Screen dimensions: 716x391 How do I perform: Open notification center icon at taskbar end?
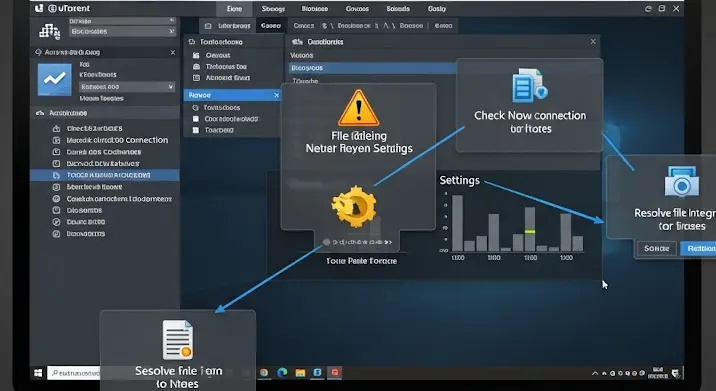point(675,373)
